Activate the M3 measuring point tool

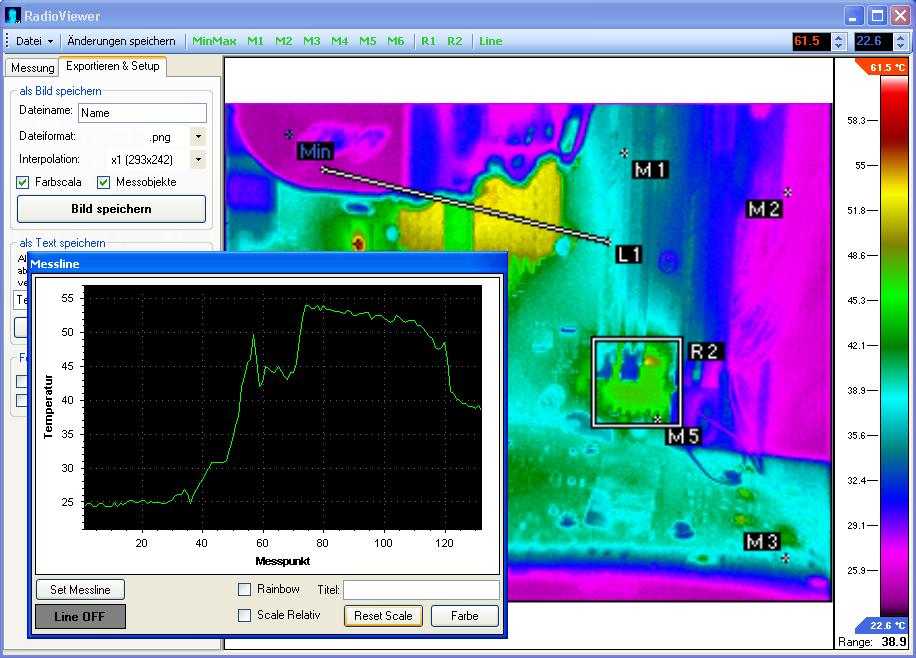click(x=312, y=41)
